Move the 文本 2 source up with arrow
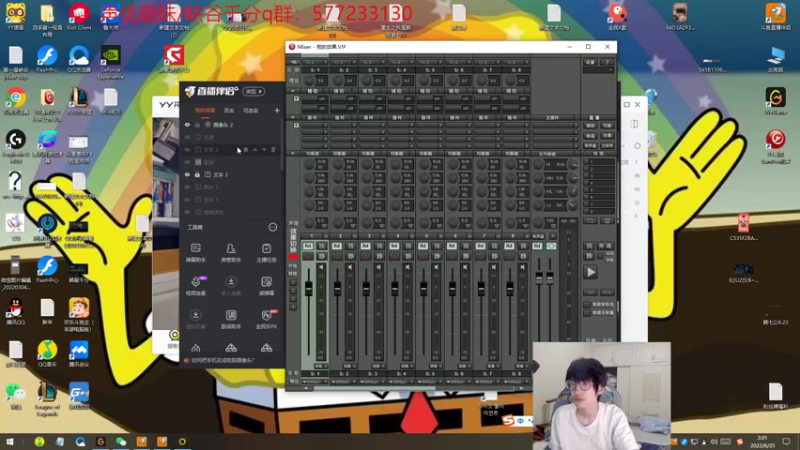The image size is (800, 450). point(255,149)
